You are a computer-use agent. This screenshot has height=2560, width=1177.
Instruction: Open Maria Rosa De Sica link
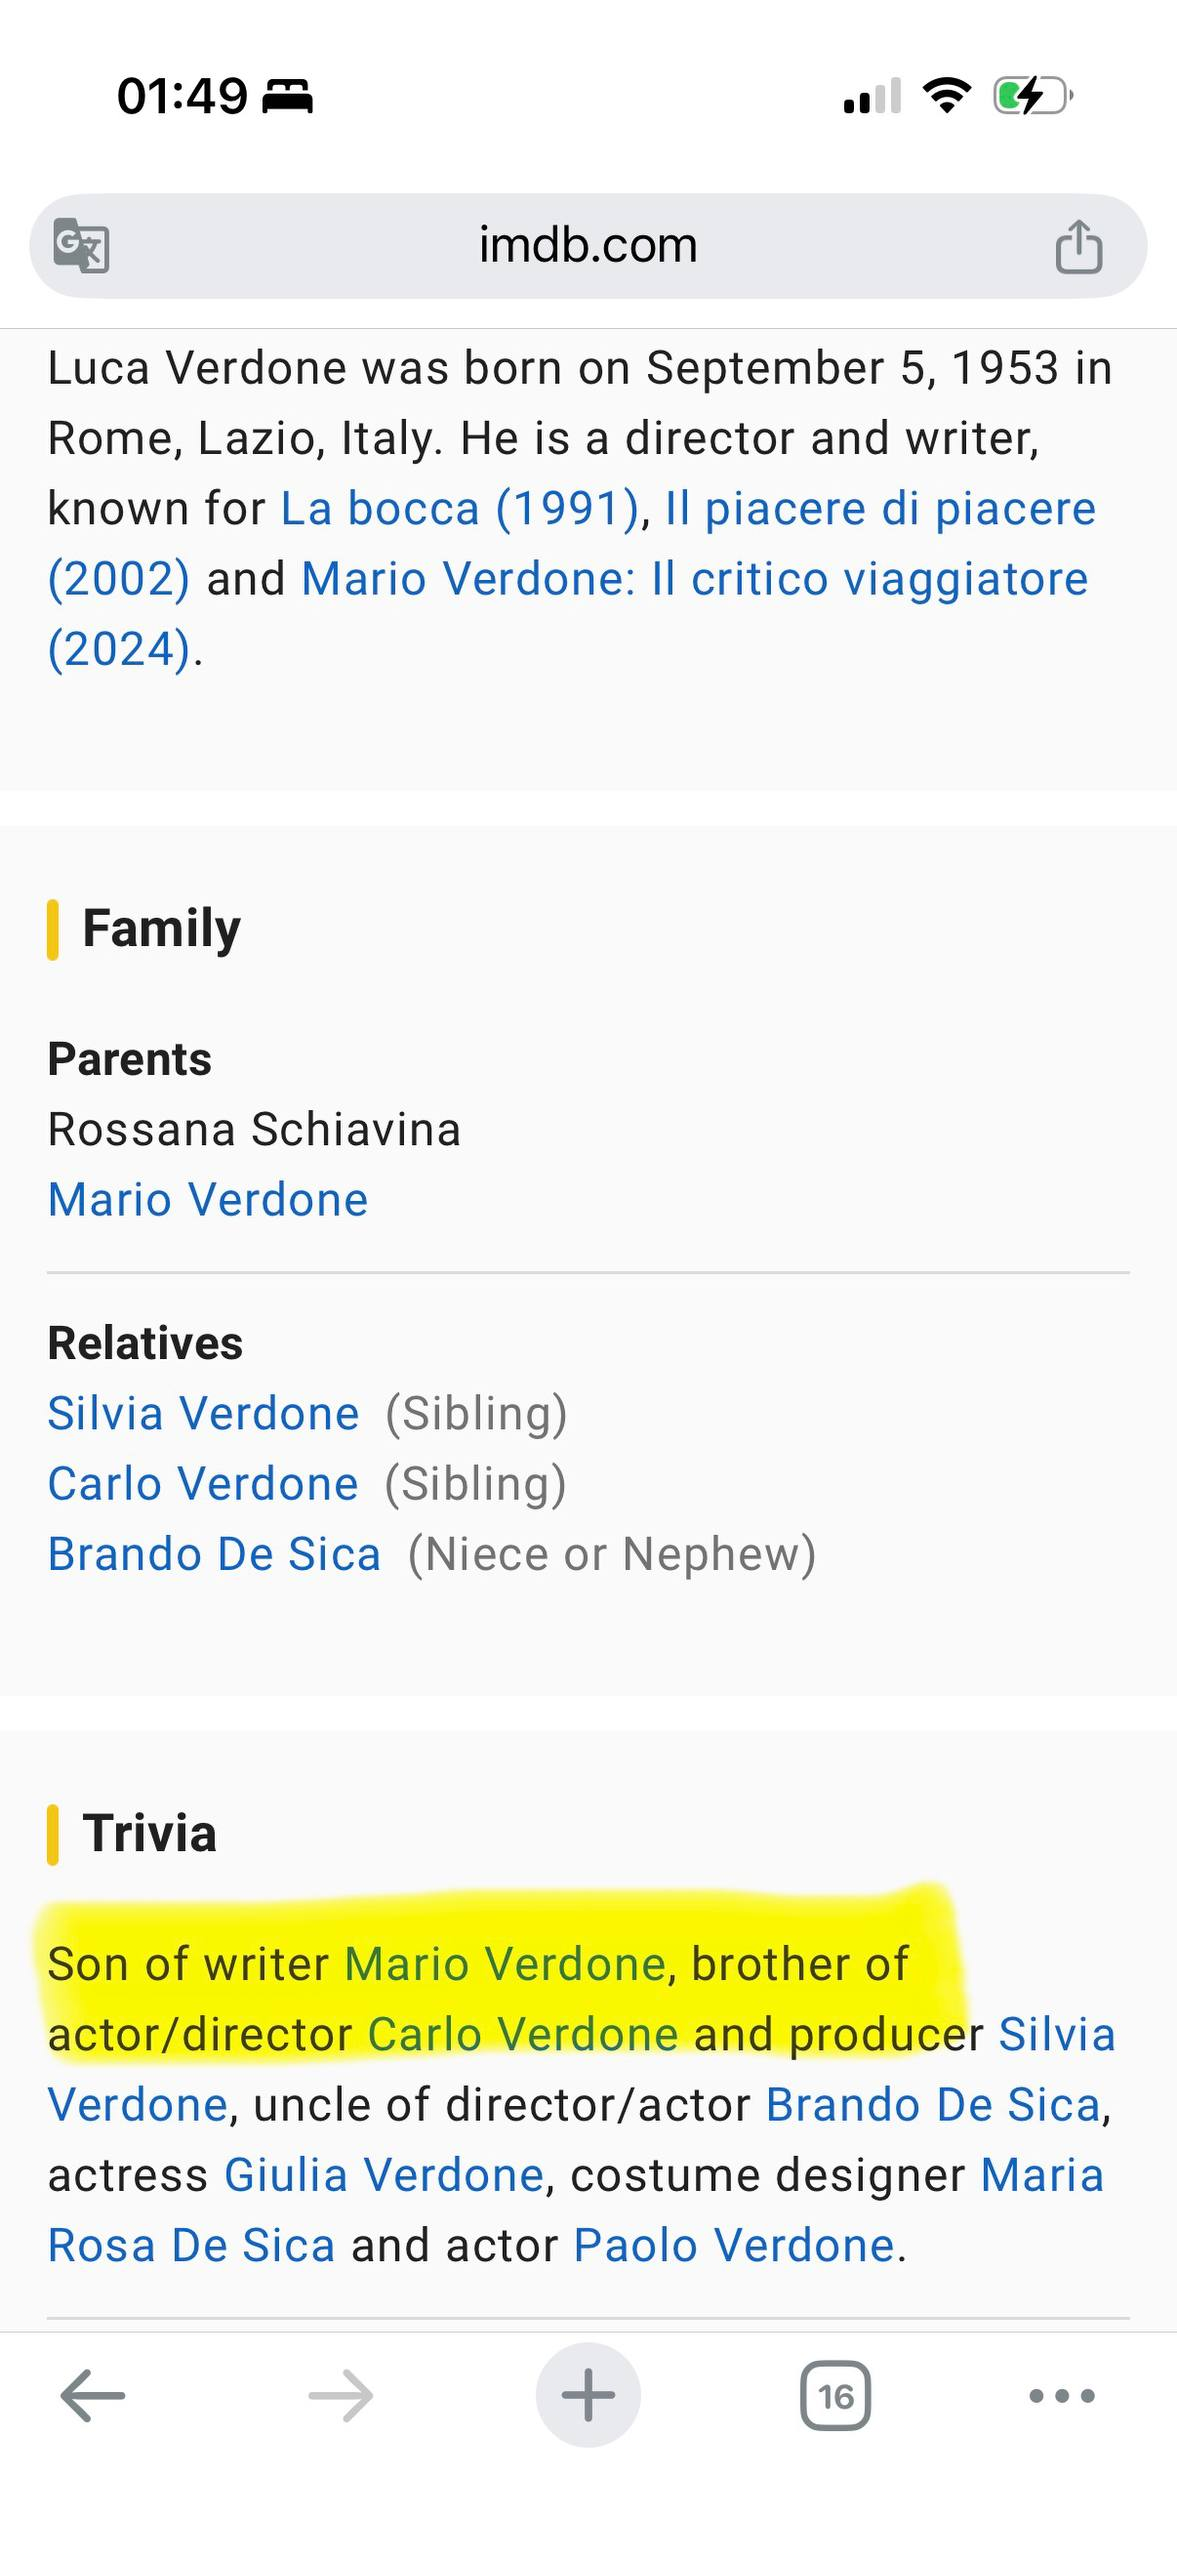coord(576,2210)
